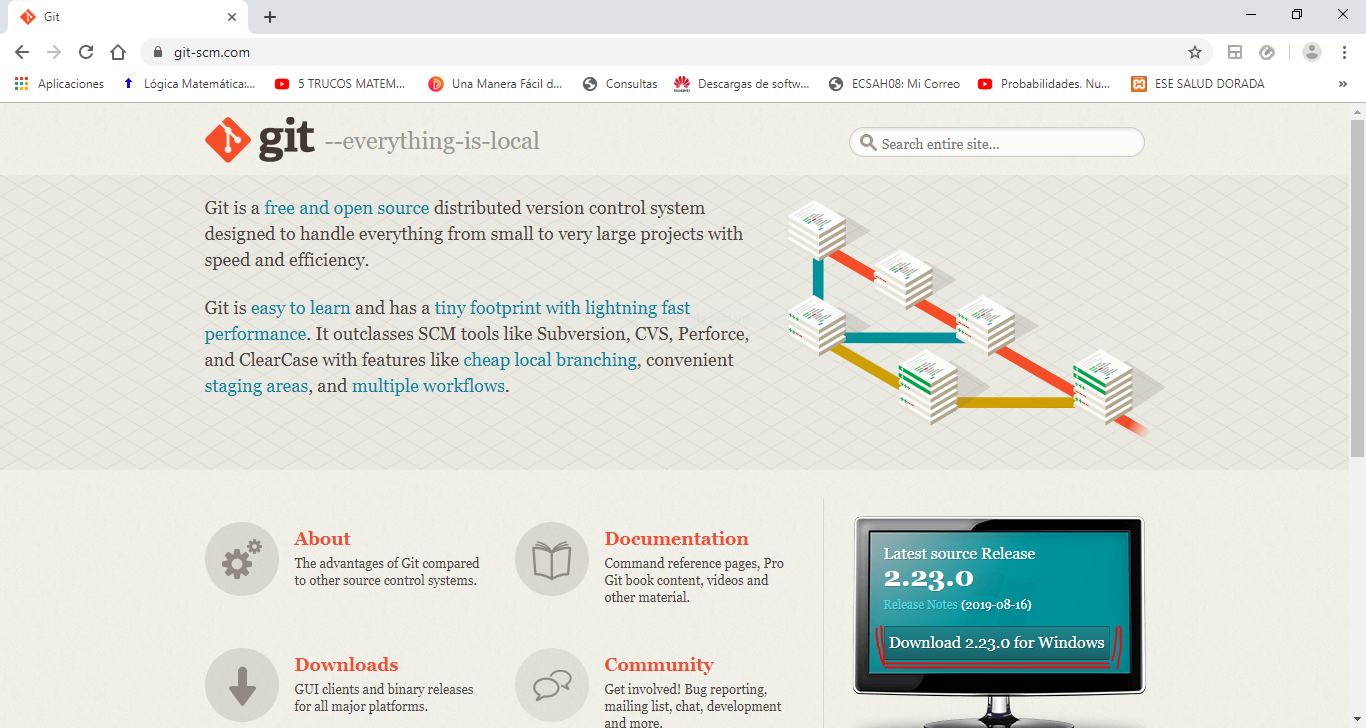Click the branching diagram illustration
Viewport: 1366px width, 728px height.
pyautogui.click(x=975, y=318)
